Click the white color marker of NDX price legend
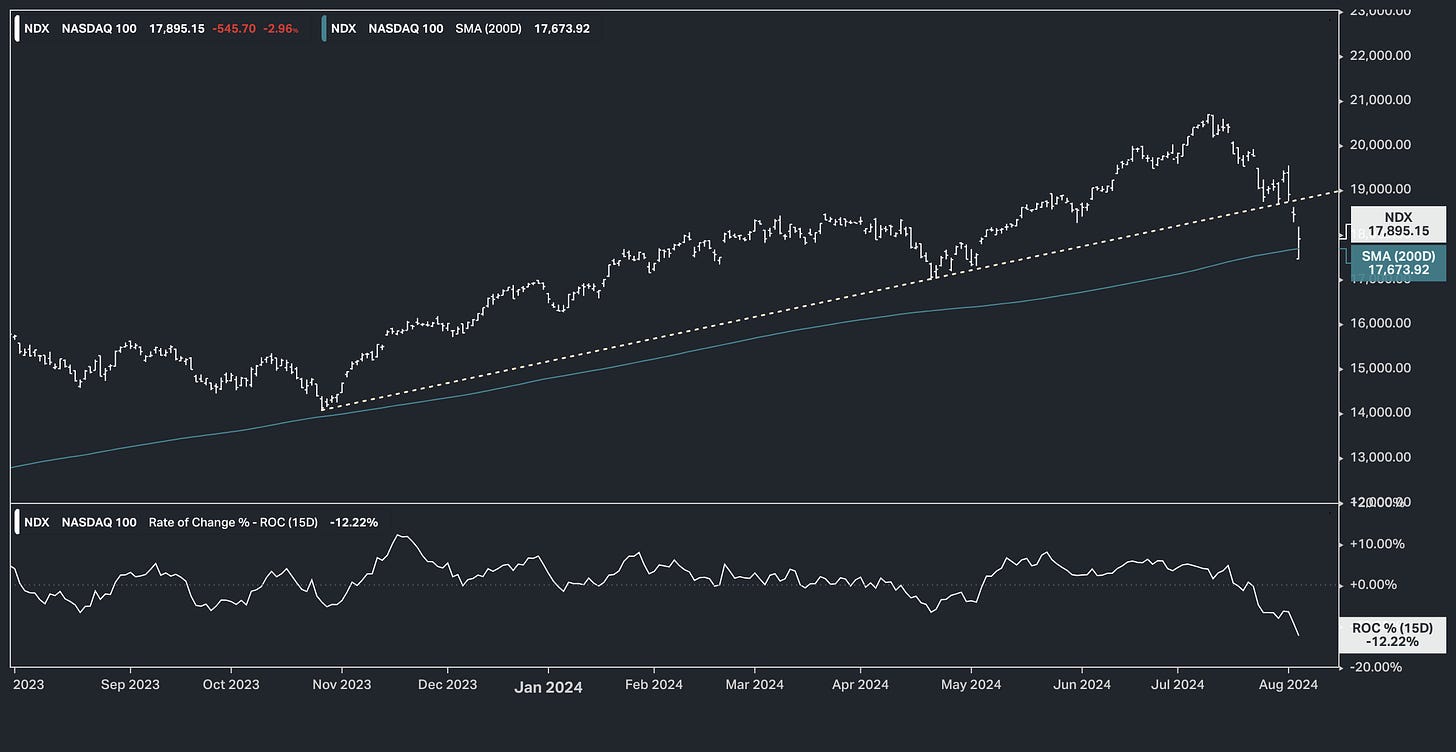Screen dimensions: 1456x752 17,28
